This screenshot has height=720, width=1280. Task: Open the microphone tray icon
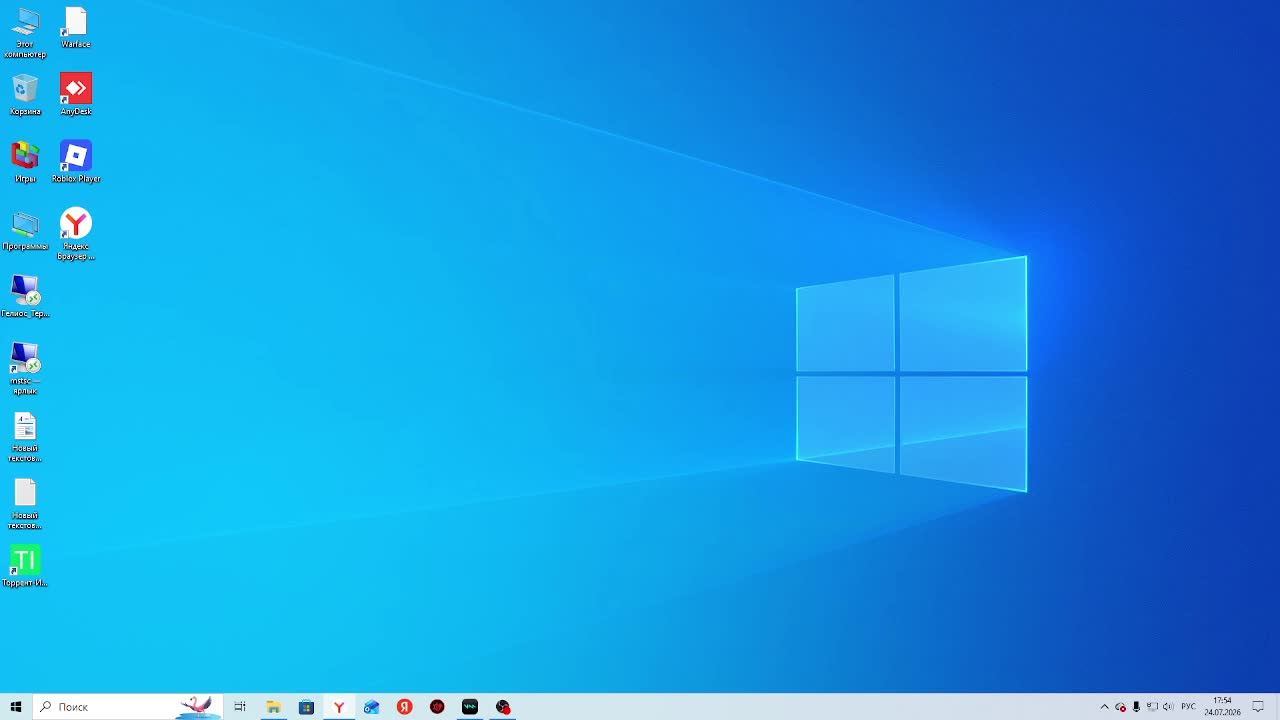1136,707
